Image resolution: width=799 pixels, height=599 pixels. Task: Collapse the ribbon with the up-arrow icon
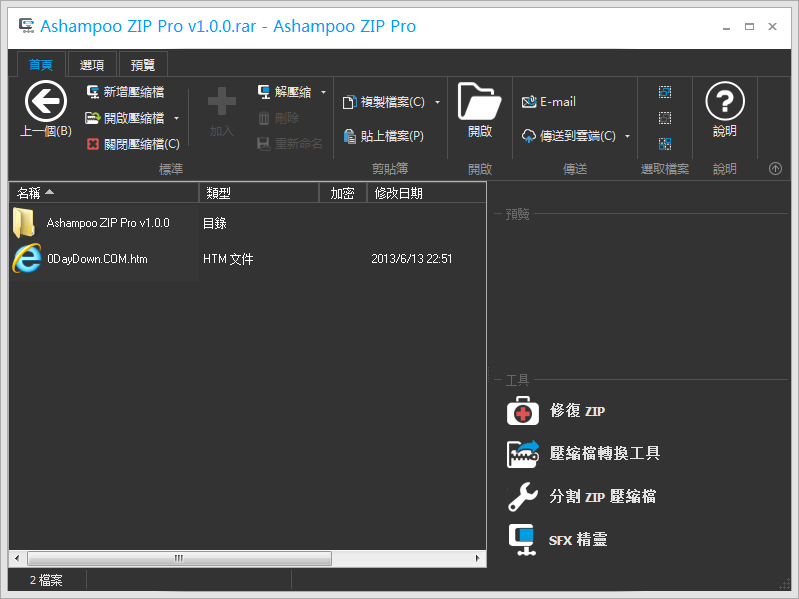click(775, 169)
